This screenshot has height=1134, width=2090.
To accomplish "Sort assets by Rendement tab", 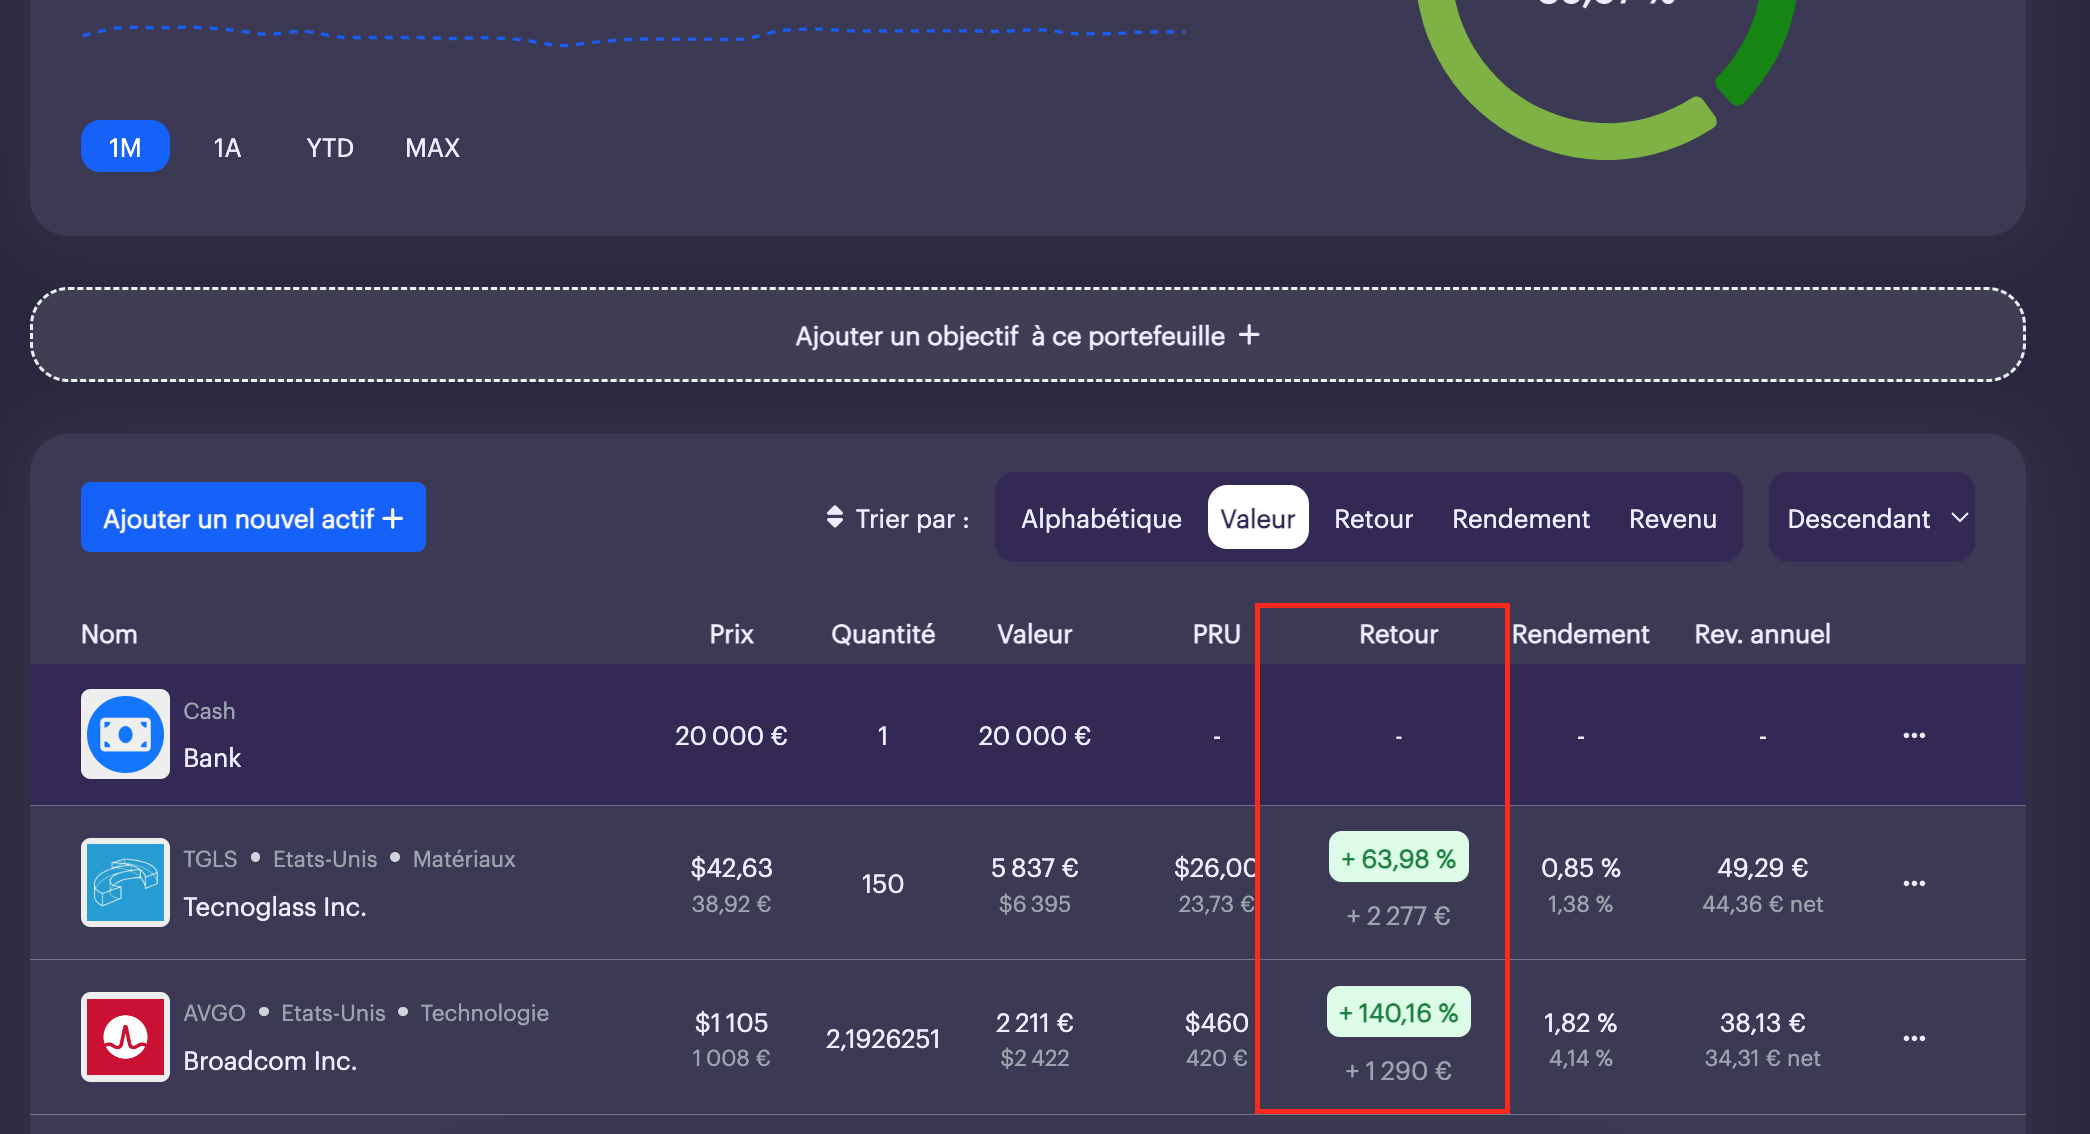I will tap(1520, 518).
